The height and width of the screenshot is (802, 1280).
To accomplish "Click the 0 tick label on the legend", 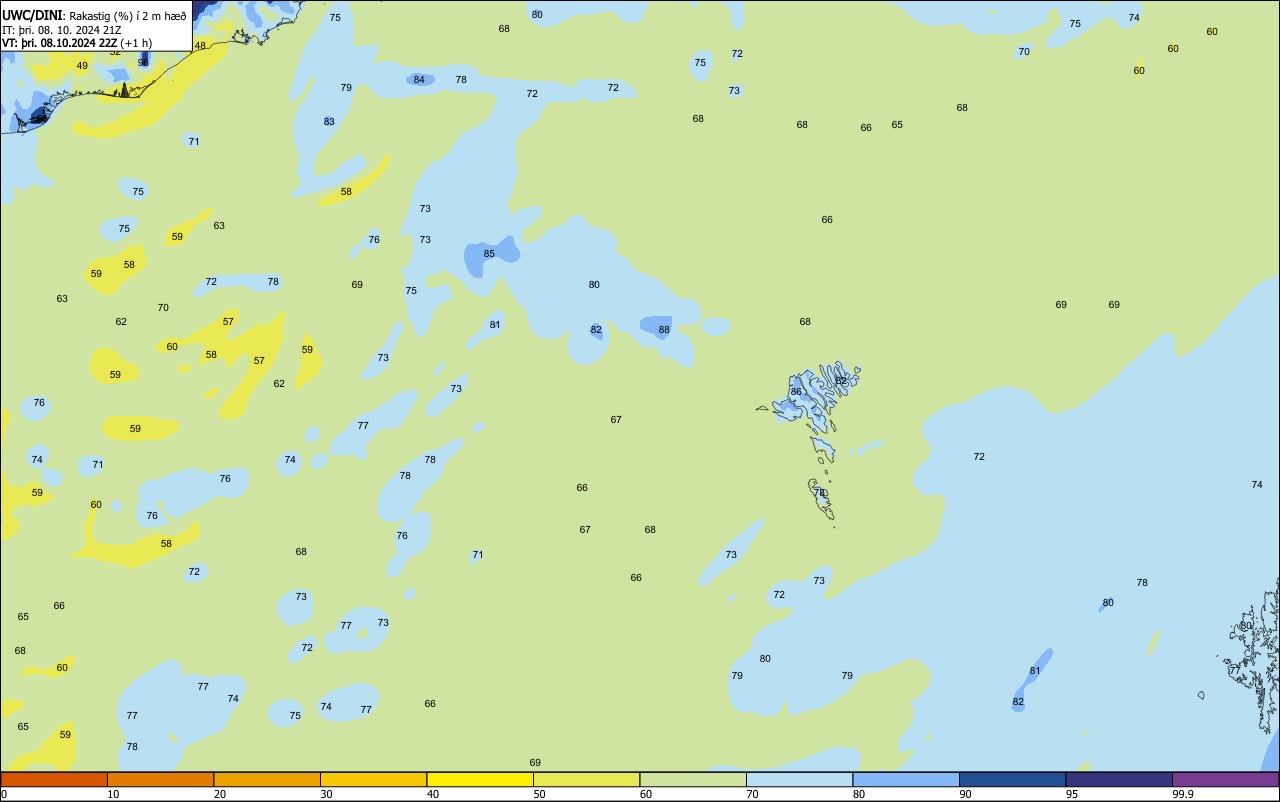I will point(4,794).
